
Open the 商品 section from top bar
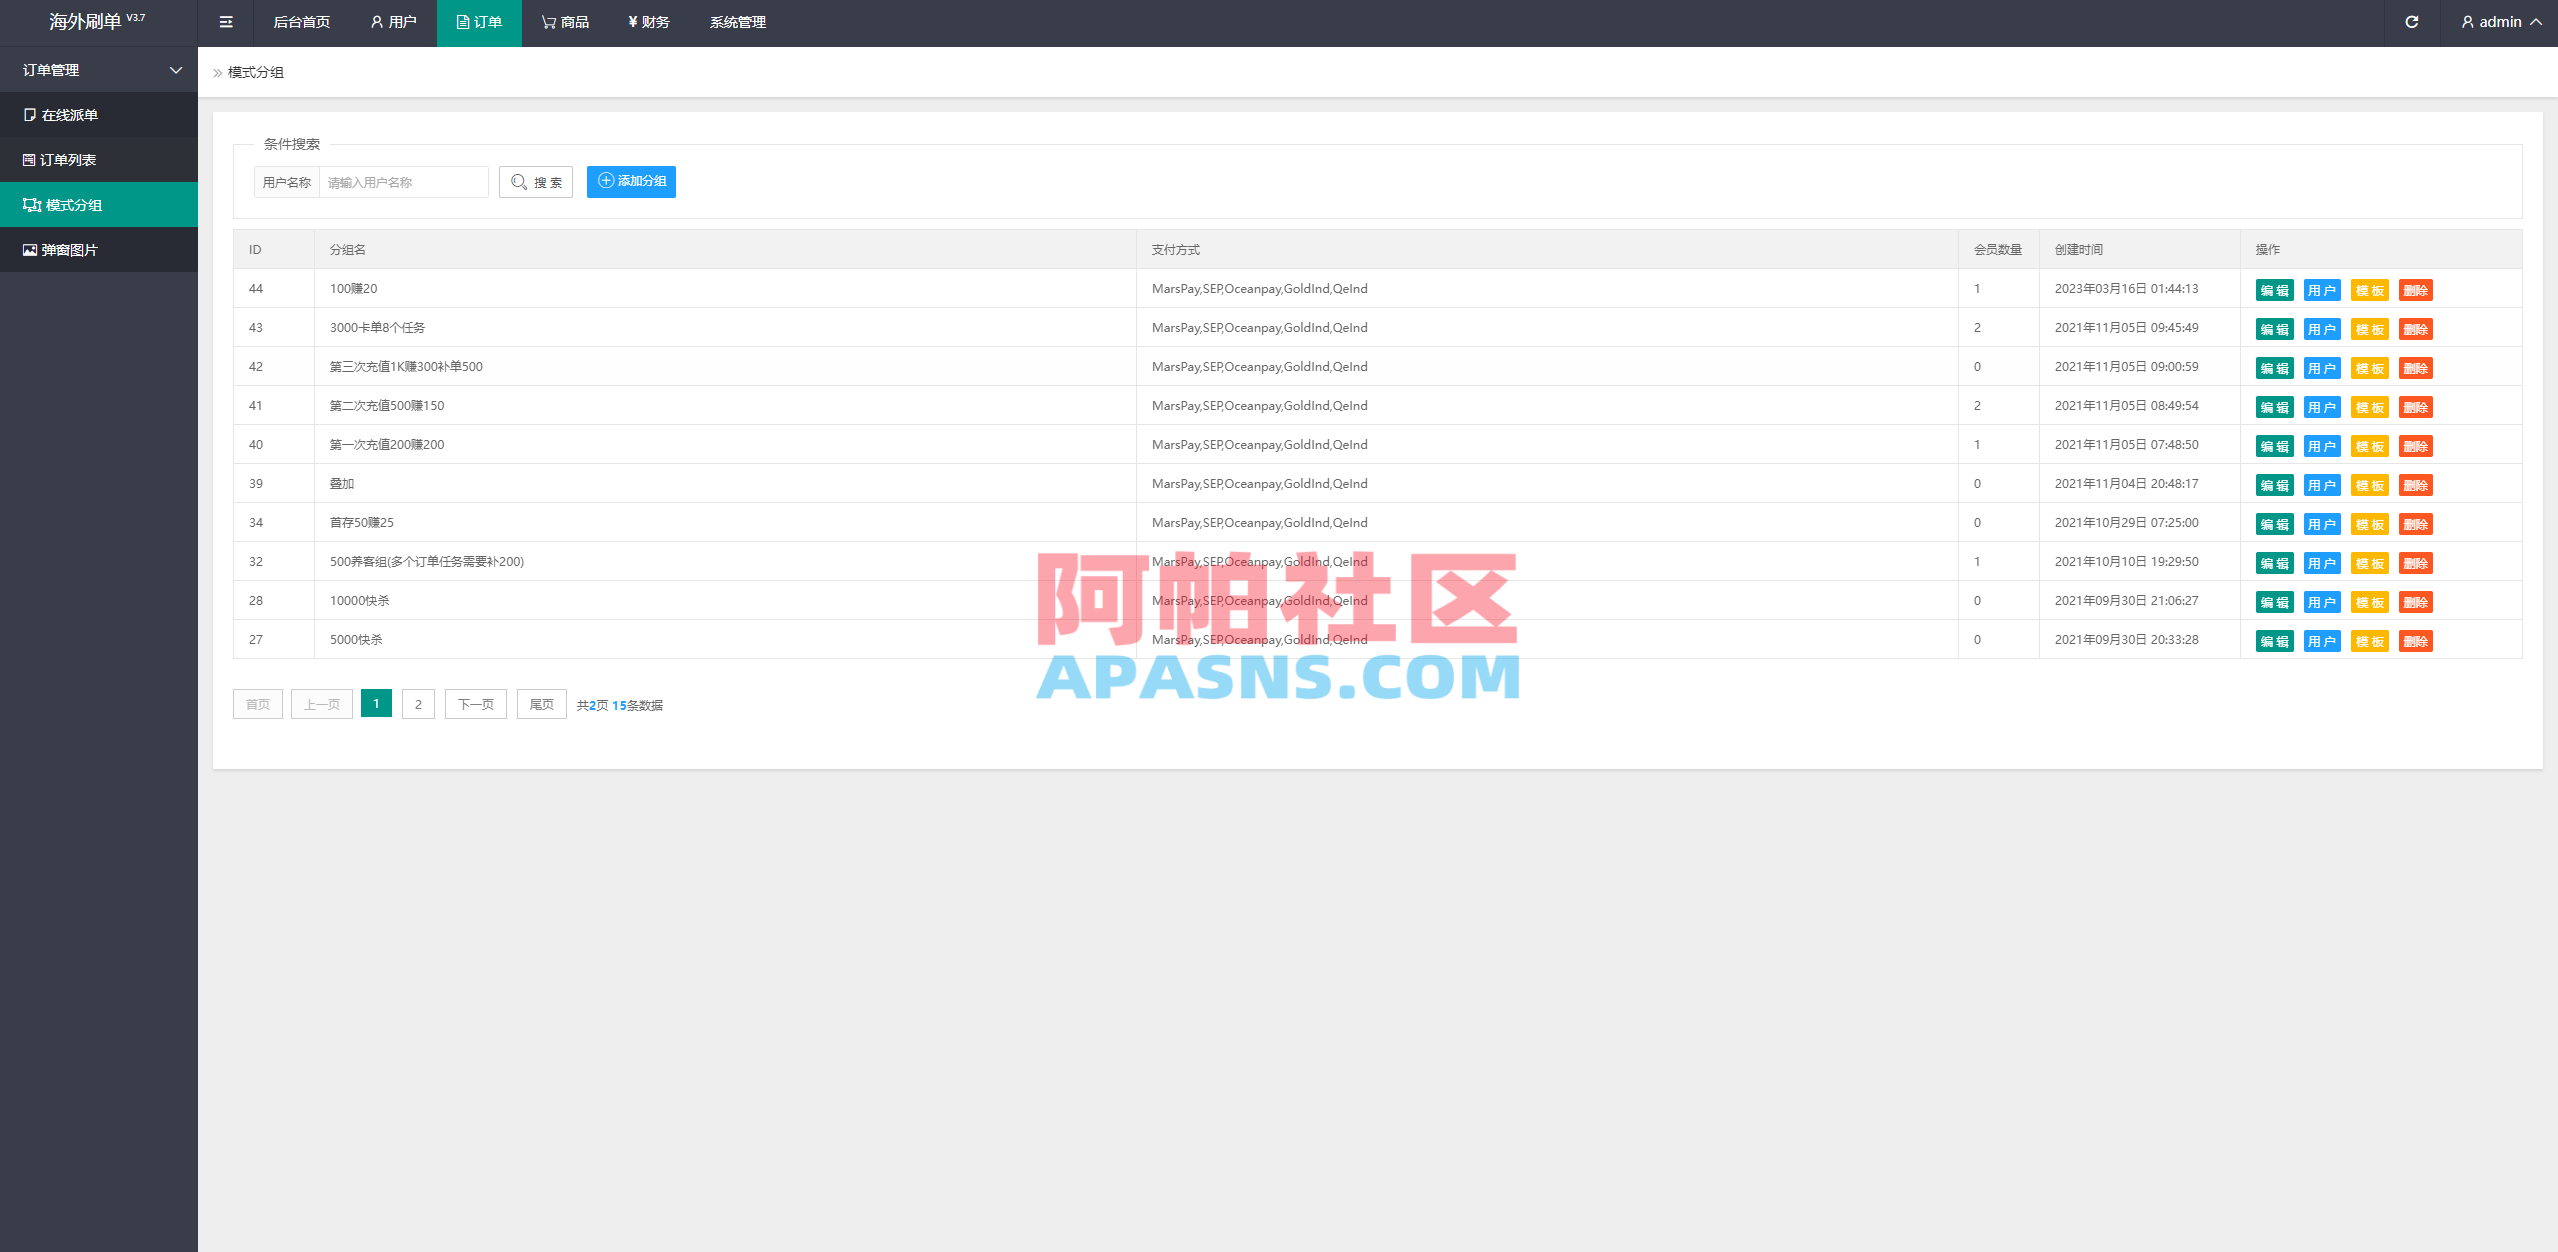click(x=565, y=22)
